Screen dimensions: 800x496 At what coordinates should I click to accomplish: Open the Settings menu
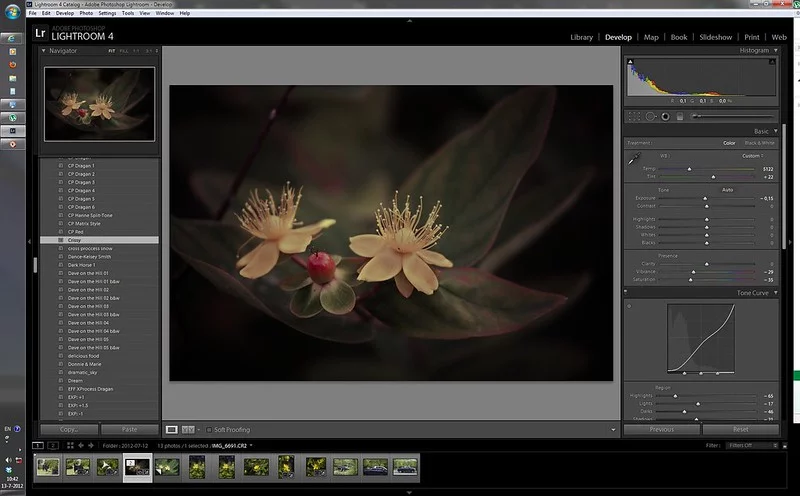[107, 13]
